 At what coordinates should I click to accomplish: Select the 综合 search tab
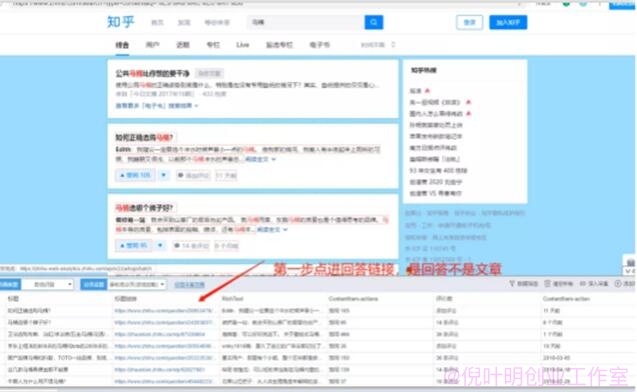pyautogui.click(x=122, y=45)
